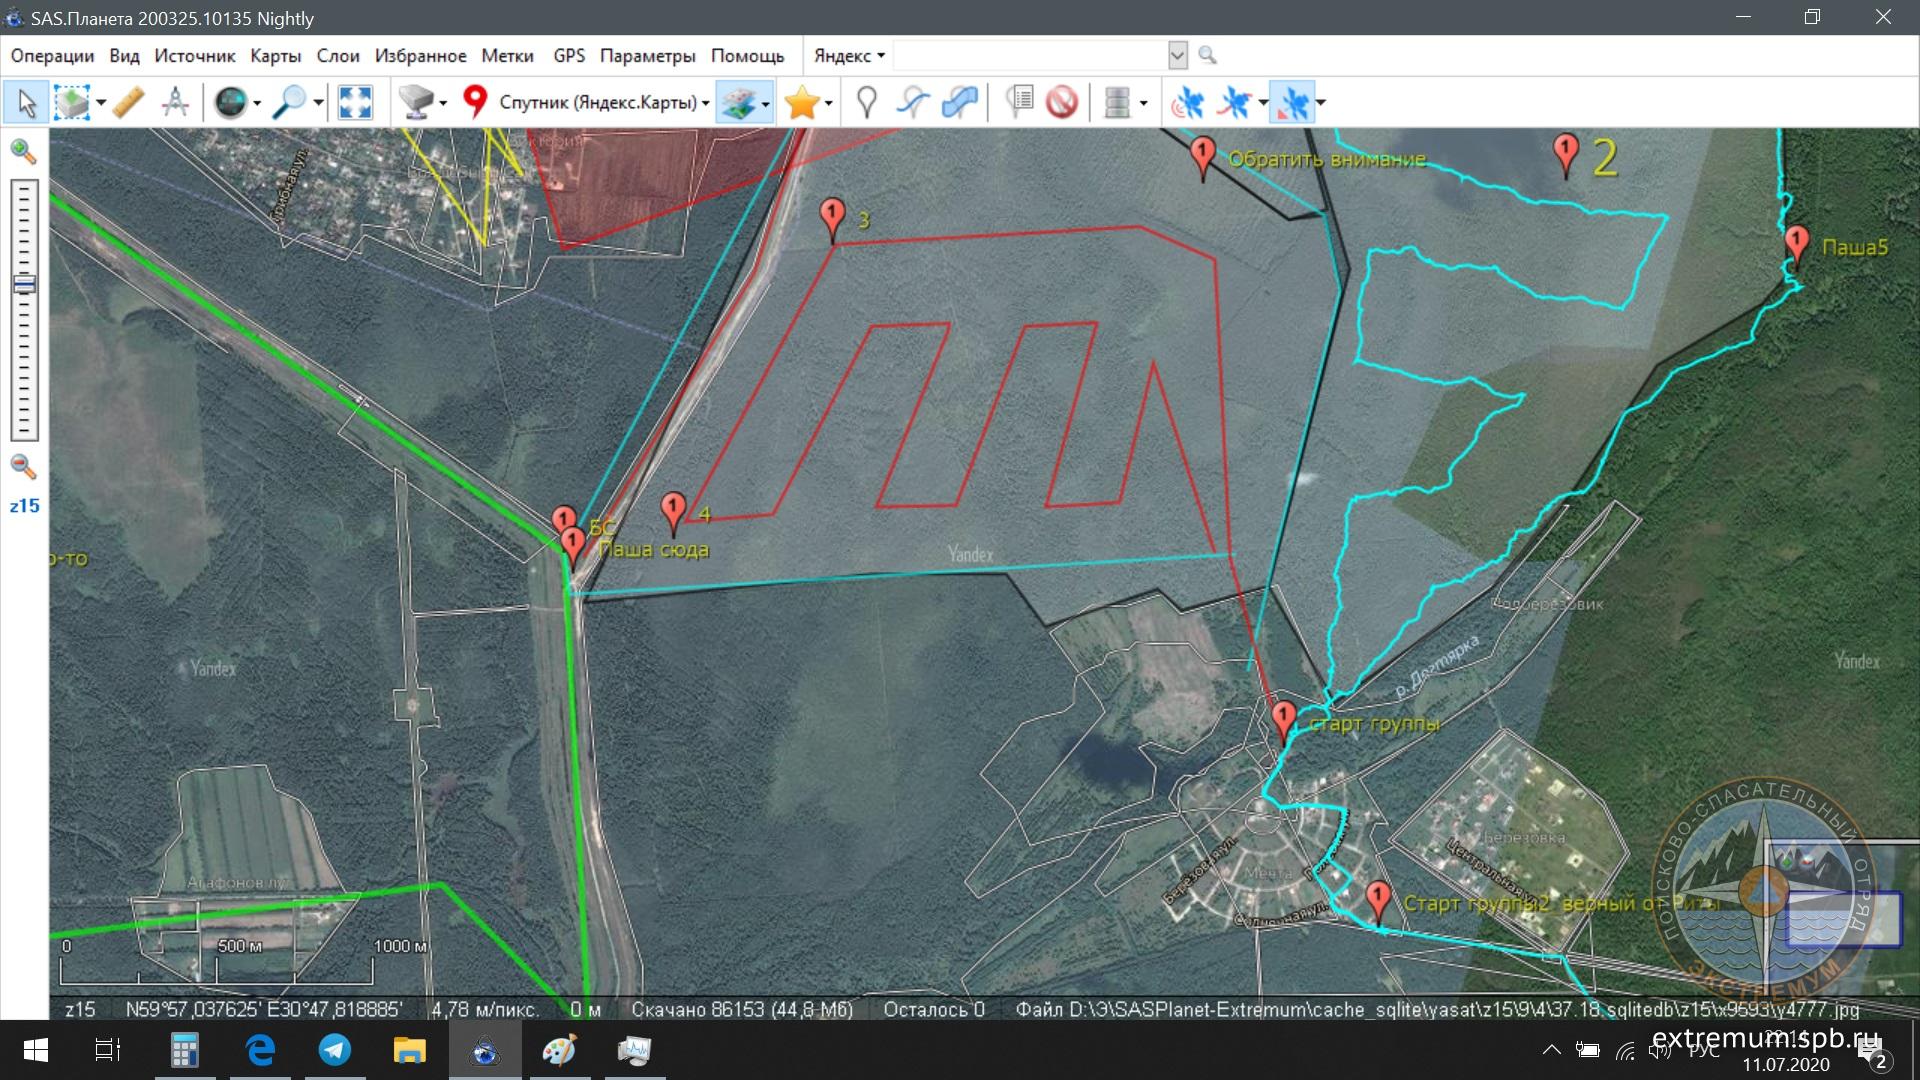Activate the rectangular selection tool
Image resolution: width=1920 pixels, height=1080 pixels.
71,102
